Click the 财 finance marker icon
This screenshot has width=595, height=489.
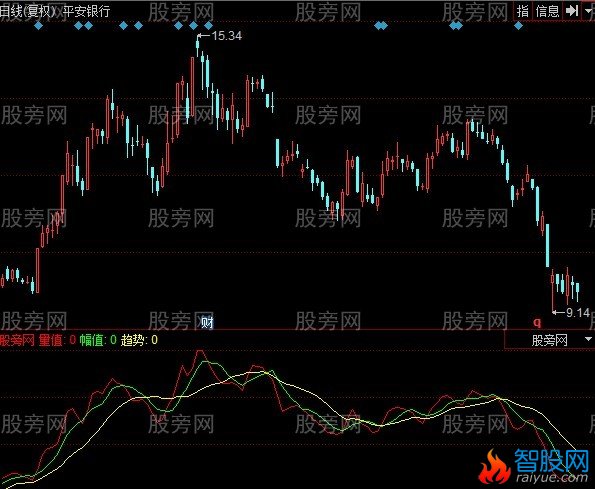click(x=207, y=322)
